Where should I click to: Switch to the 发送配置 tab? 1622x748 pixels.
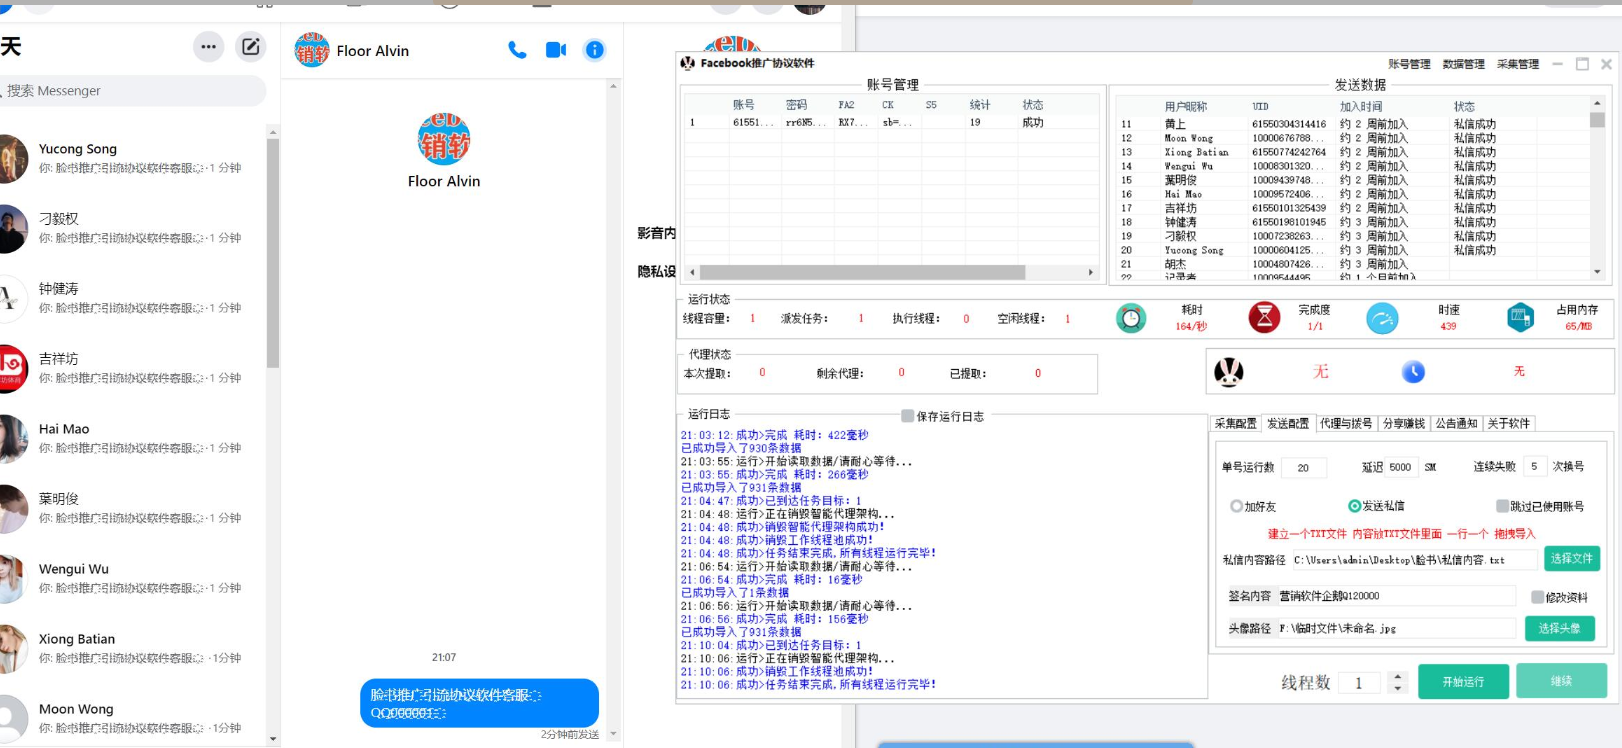1287,423
